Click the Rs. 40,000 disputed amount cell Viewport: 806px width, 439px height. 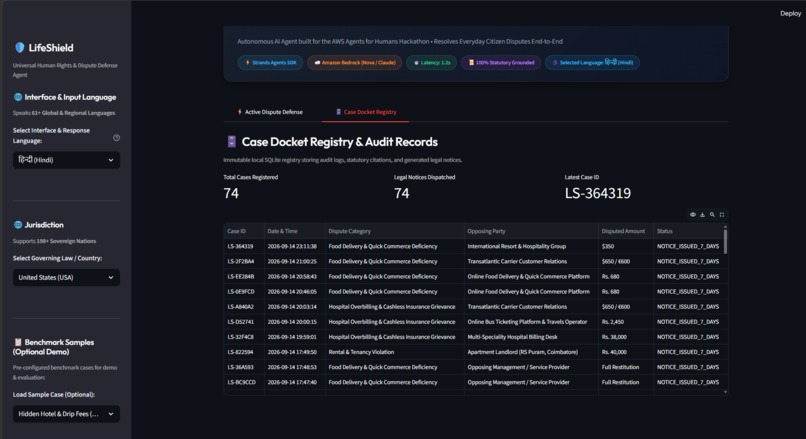(626, 352)
